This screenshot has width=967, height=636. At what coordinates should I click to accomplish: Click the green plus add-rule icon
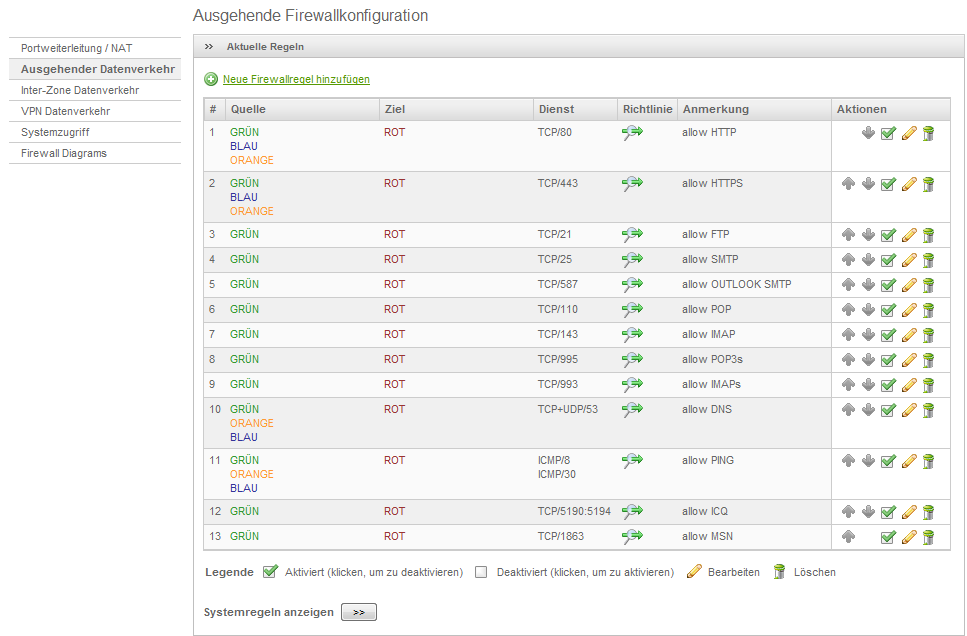tap(210, 79)
